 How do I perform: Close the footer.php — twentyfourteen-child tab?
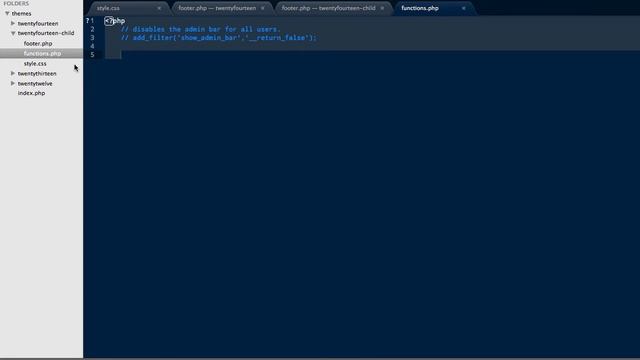tap(382, 8)
